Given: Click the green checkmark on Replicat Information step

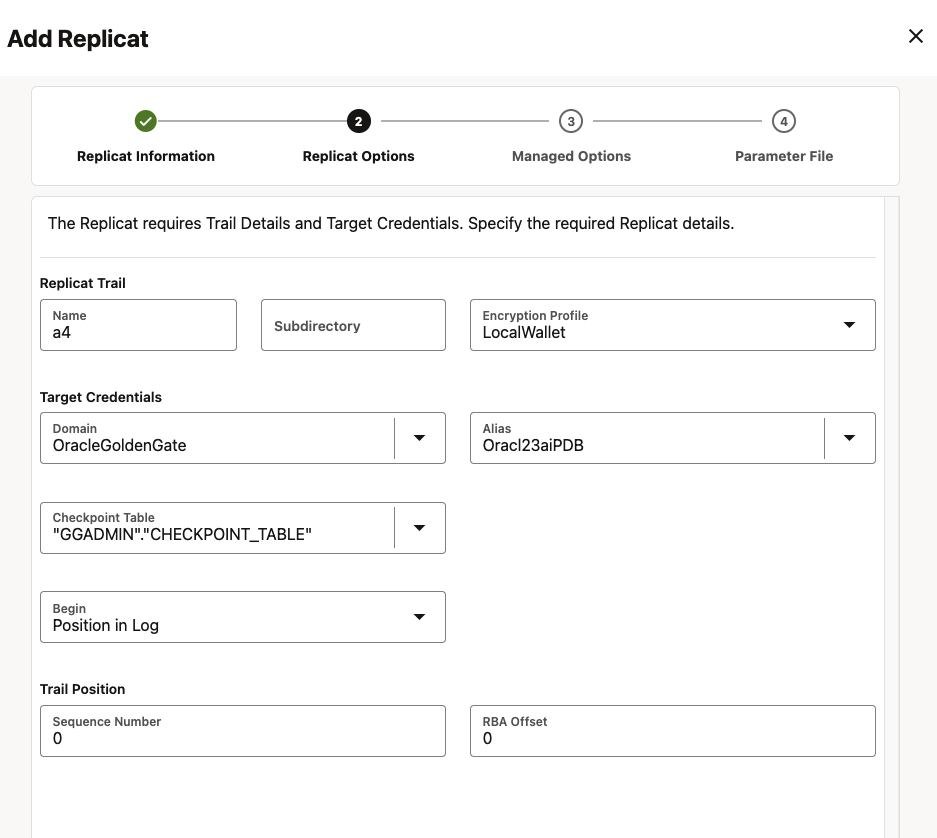Looking at the screenshot, I should pos(146,121).
